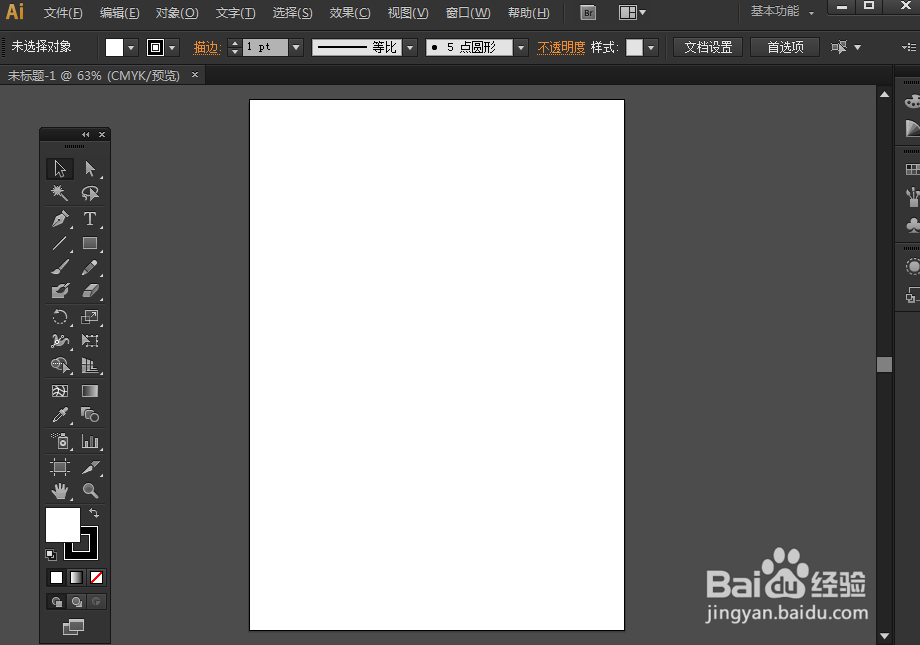Select the Blob Brush tool
920x645 pixels.
click(x=60, y=291)
